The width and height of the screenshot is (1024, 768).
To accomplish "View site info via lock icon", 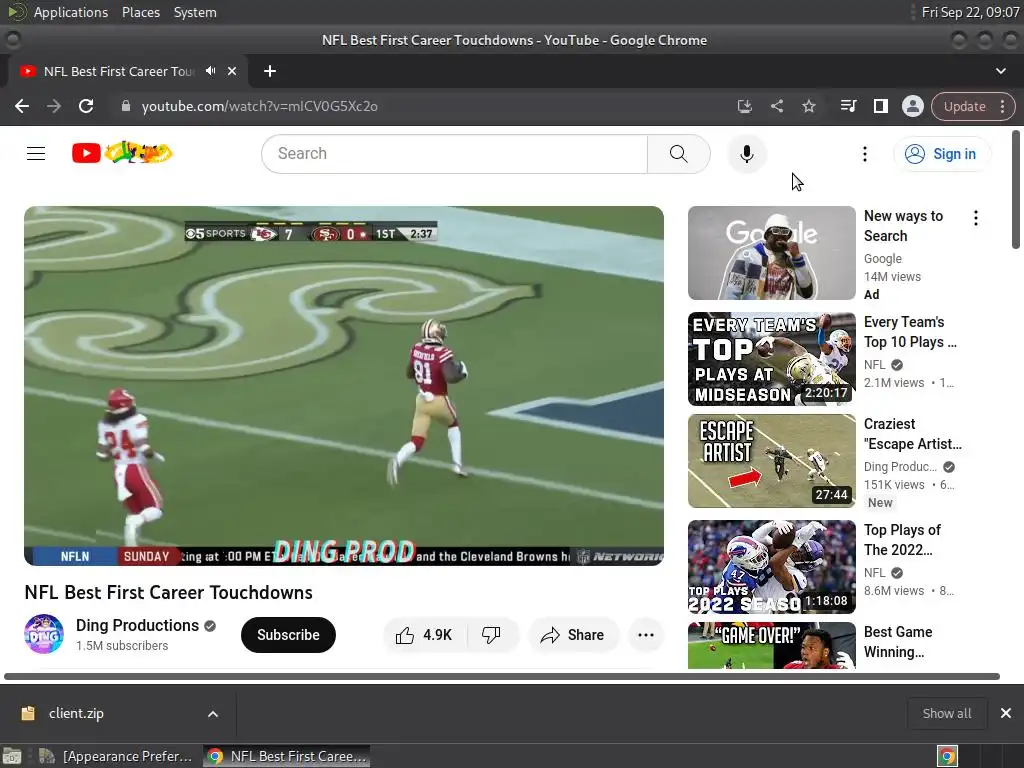I will click(126, 106).
